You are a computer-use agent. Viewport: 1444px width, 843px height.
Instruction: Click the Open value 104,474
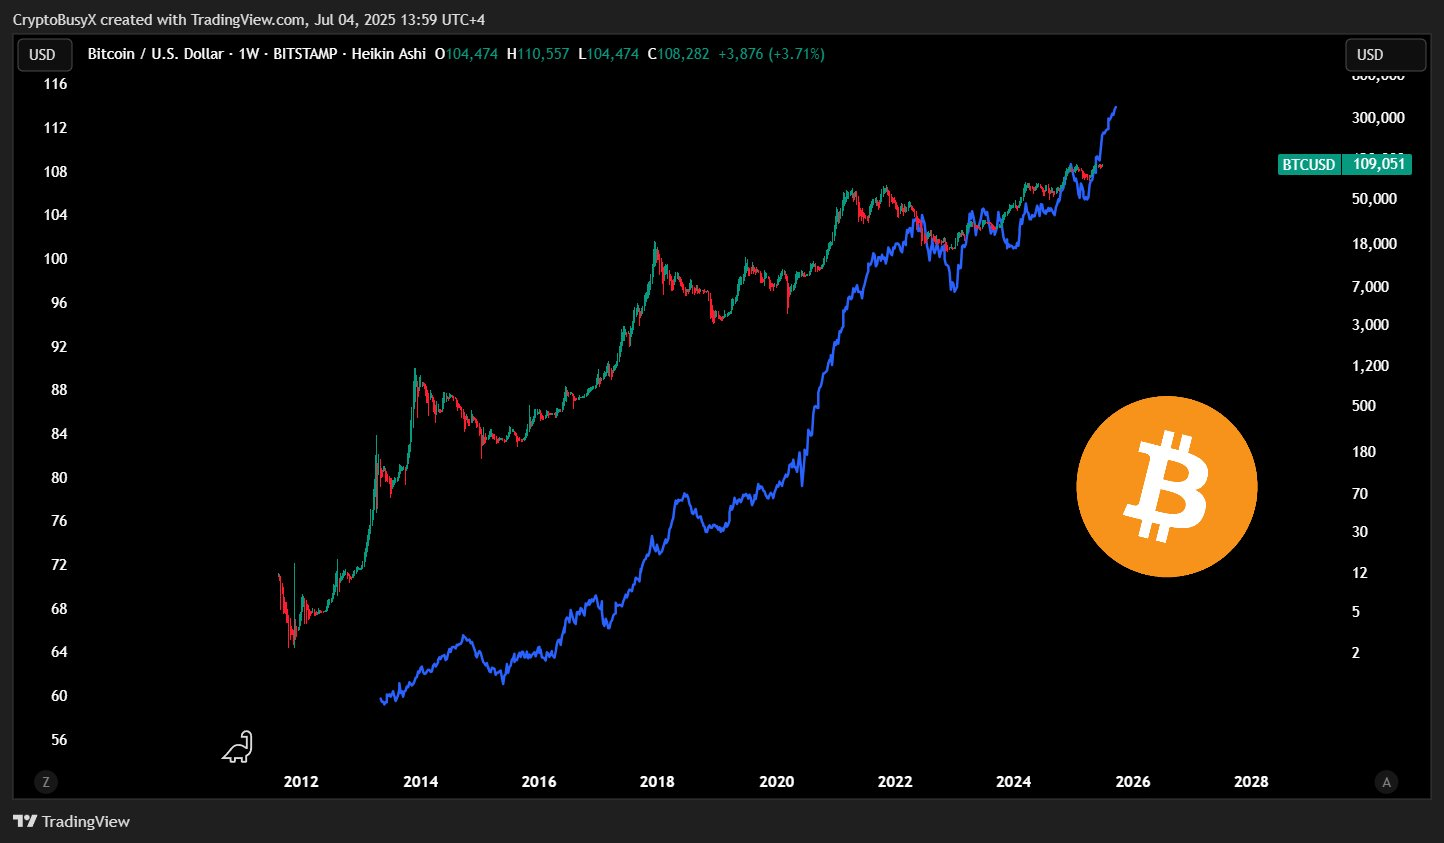pos(471,54)
